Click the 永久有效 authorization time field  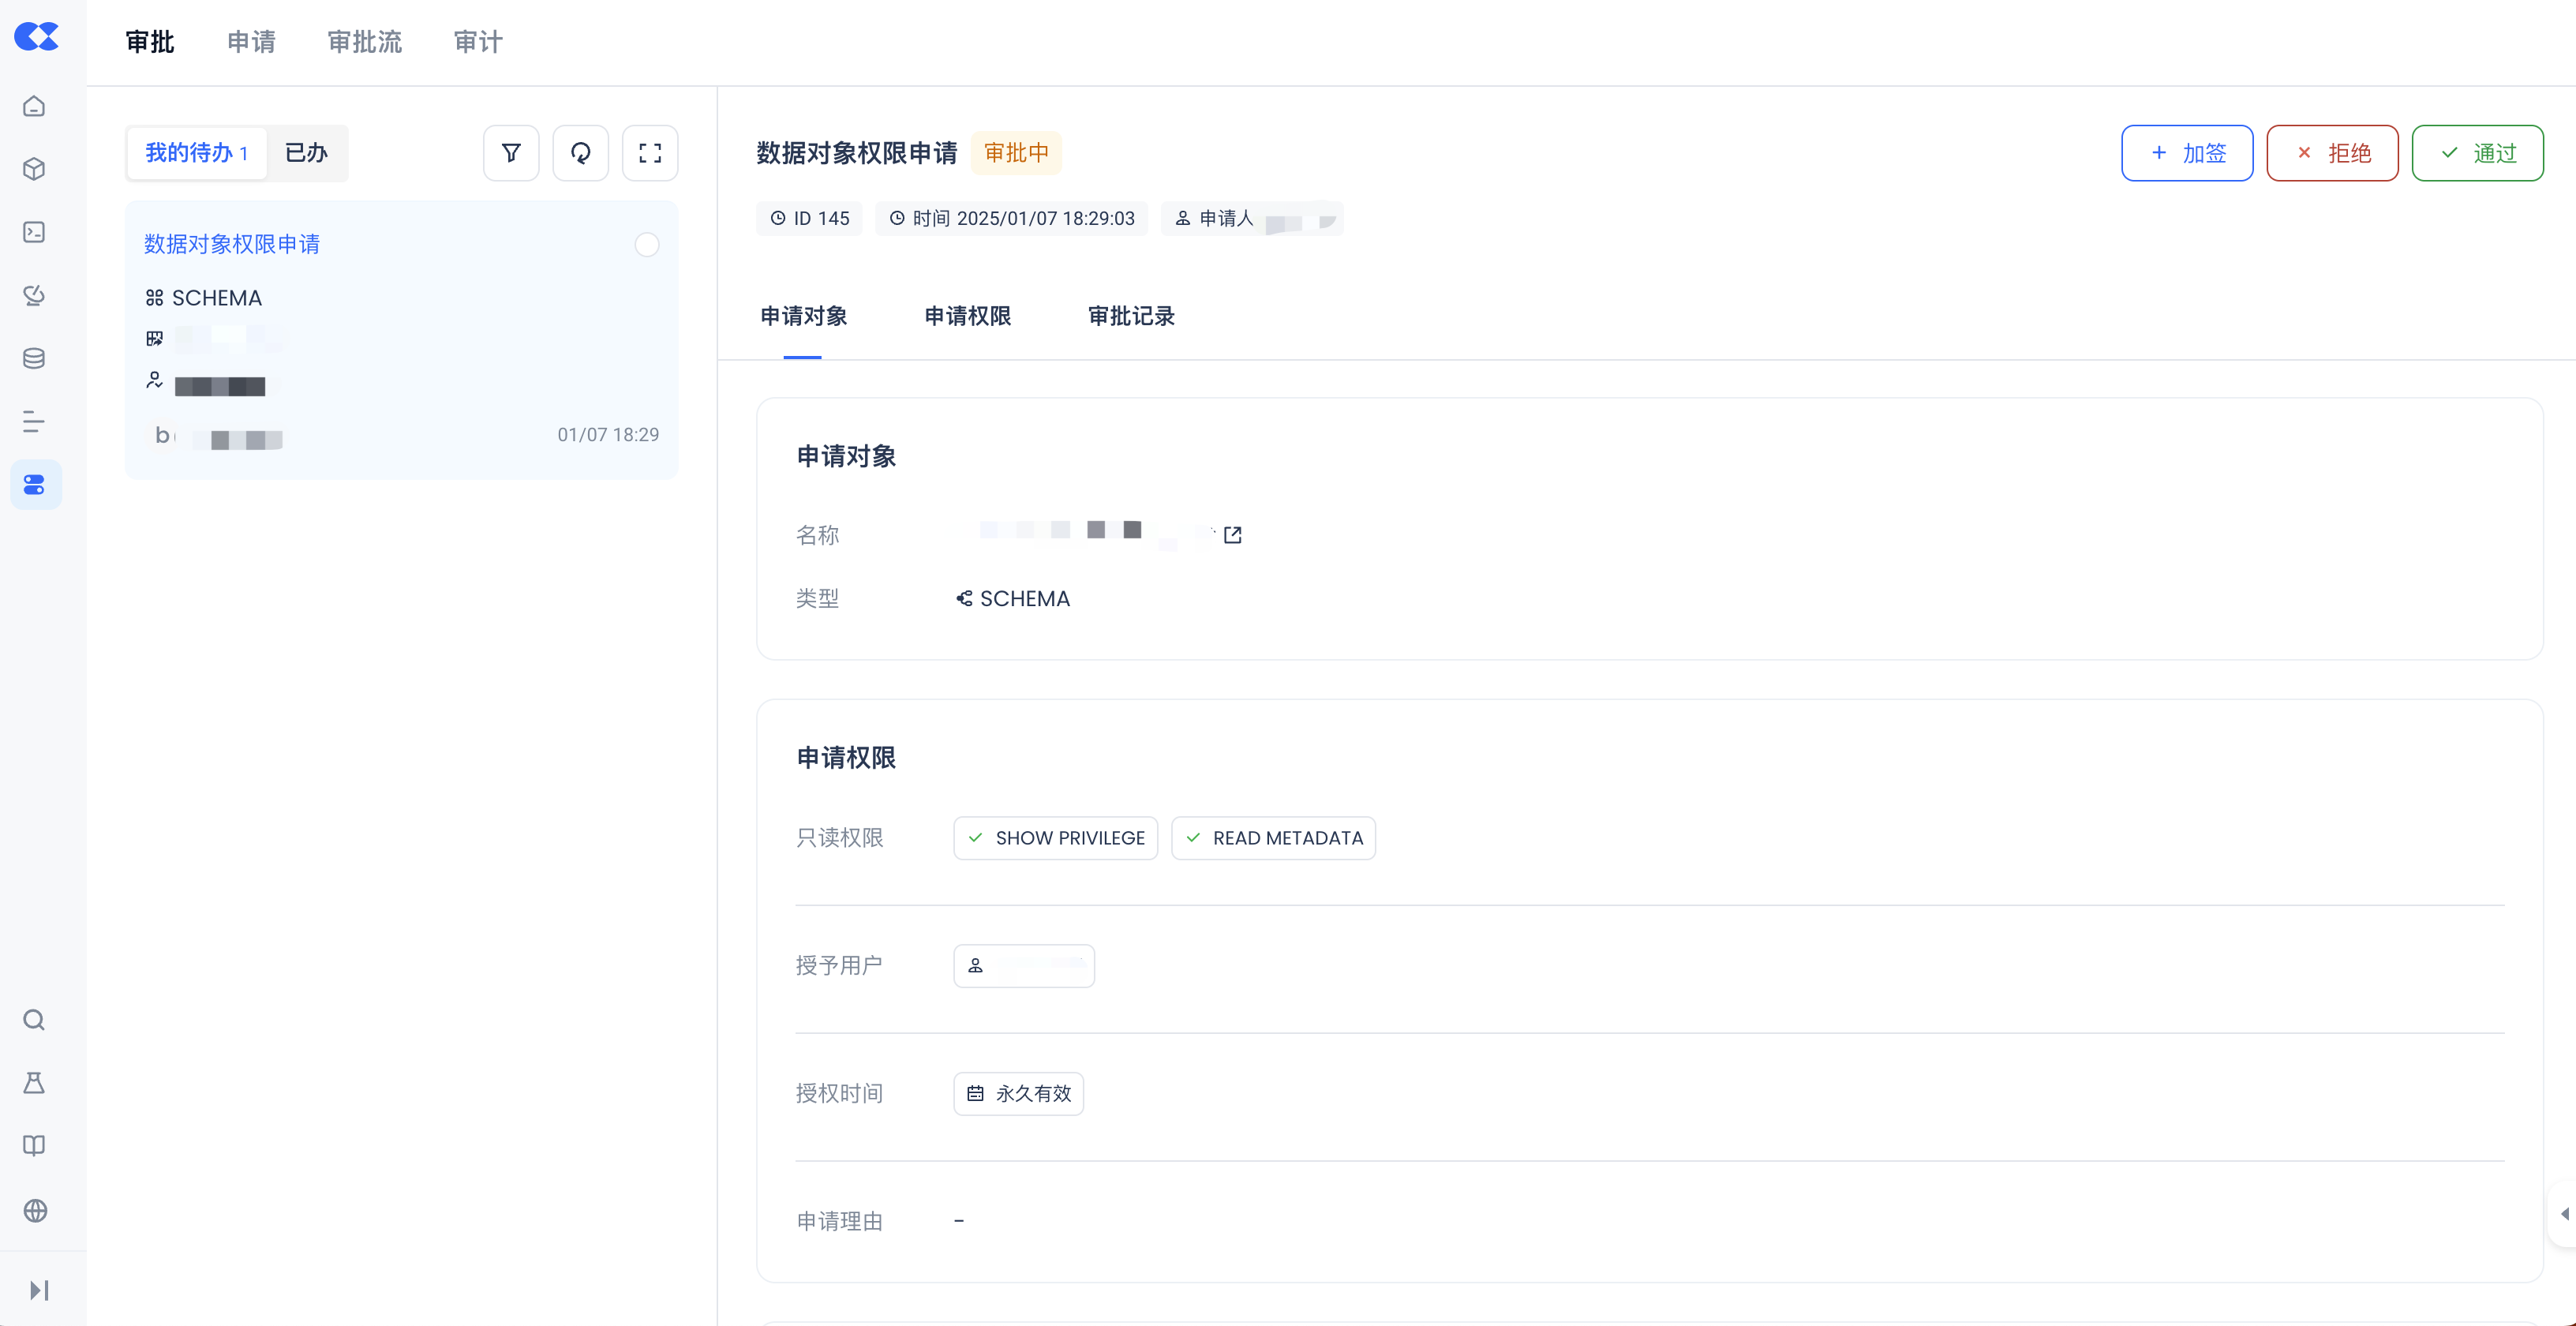click(1018, 1093)
